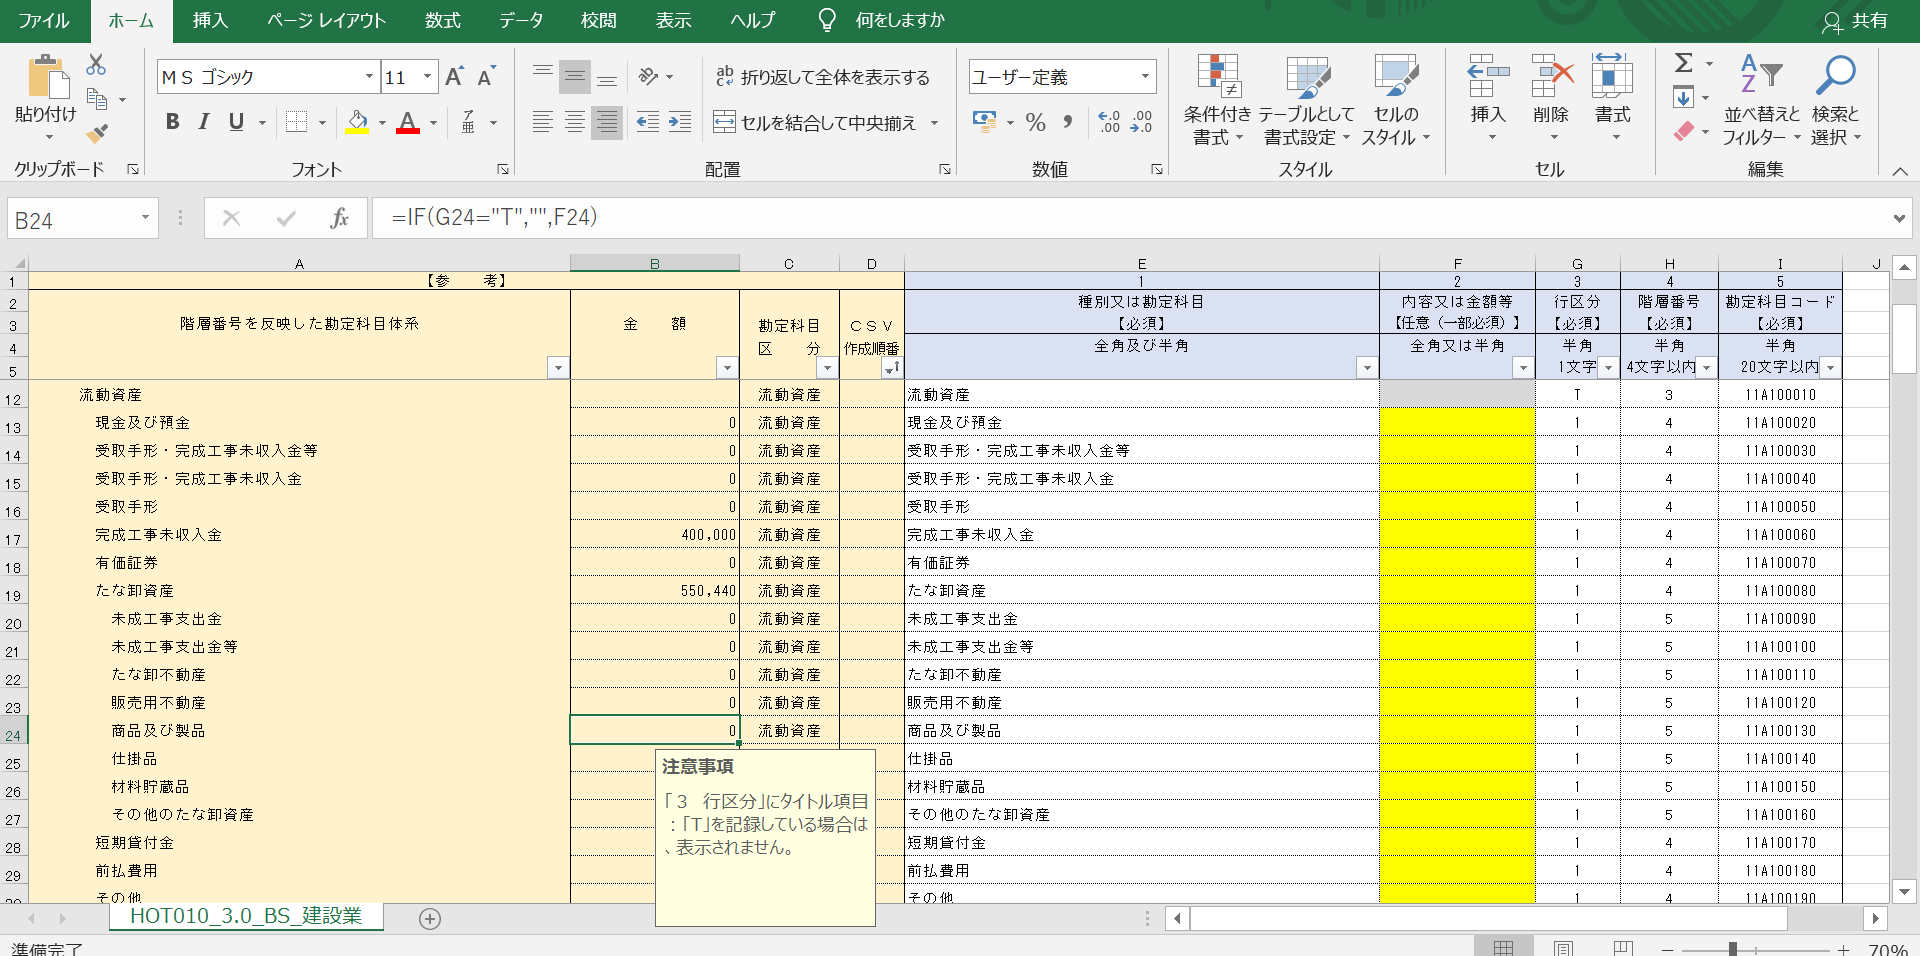Click the Format cells (書式) button
The image size is (1920, 956).
coord(1612,98)
